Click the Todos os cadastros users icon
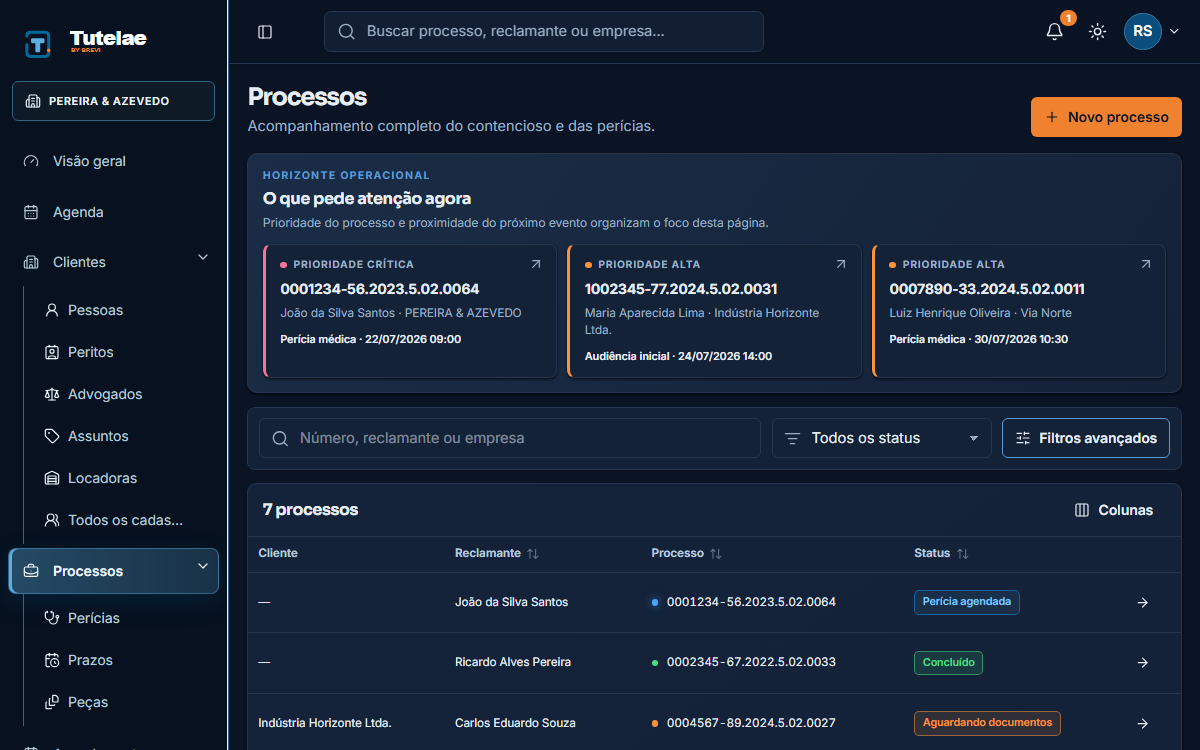Image resolution: width=1200 pixels, height=750 pixels. [x=52, y=520]
